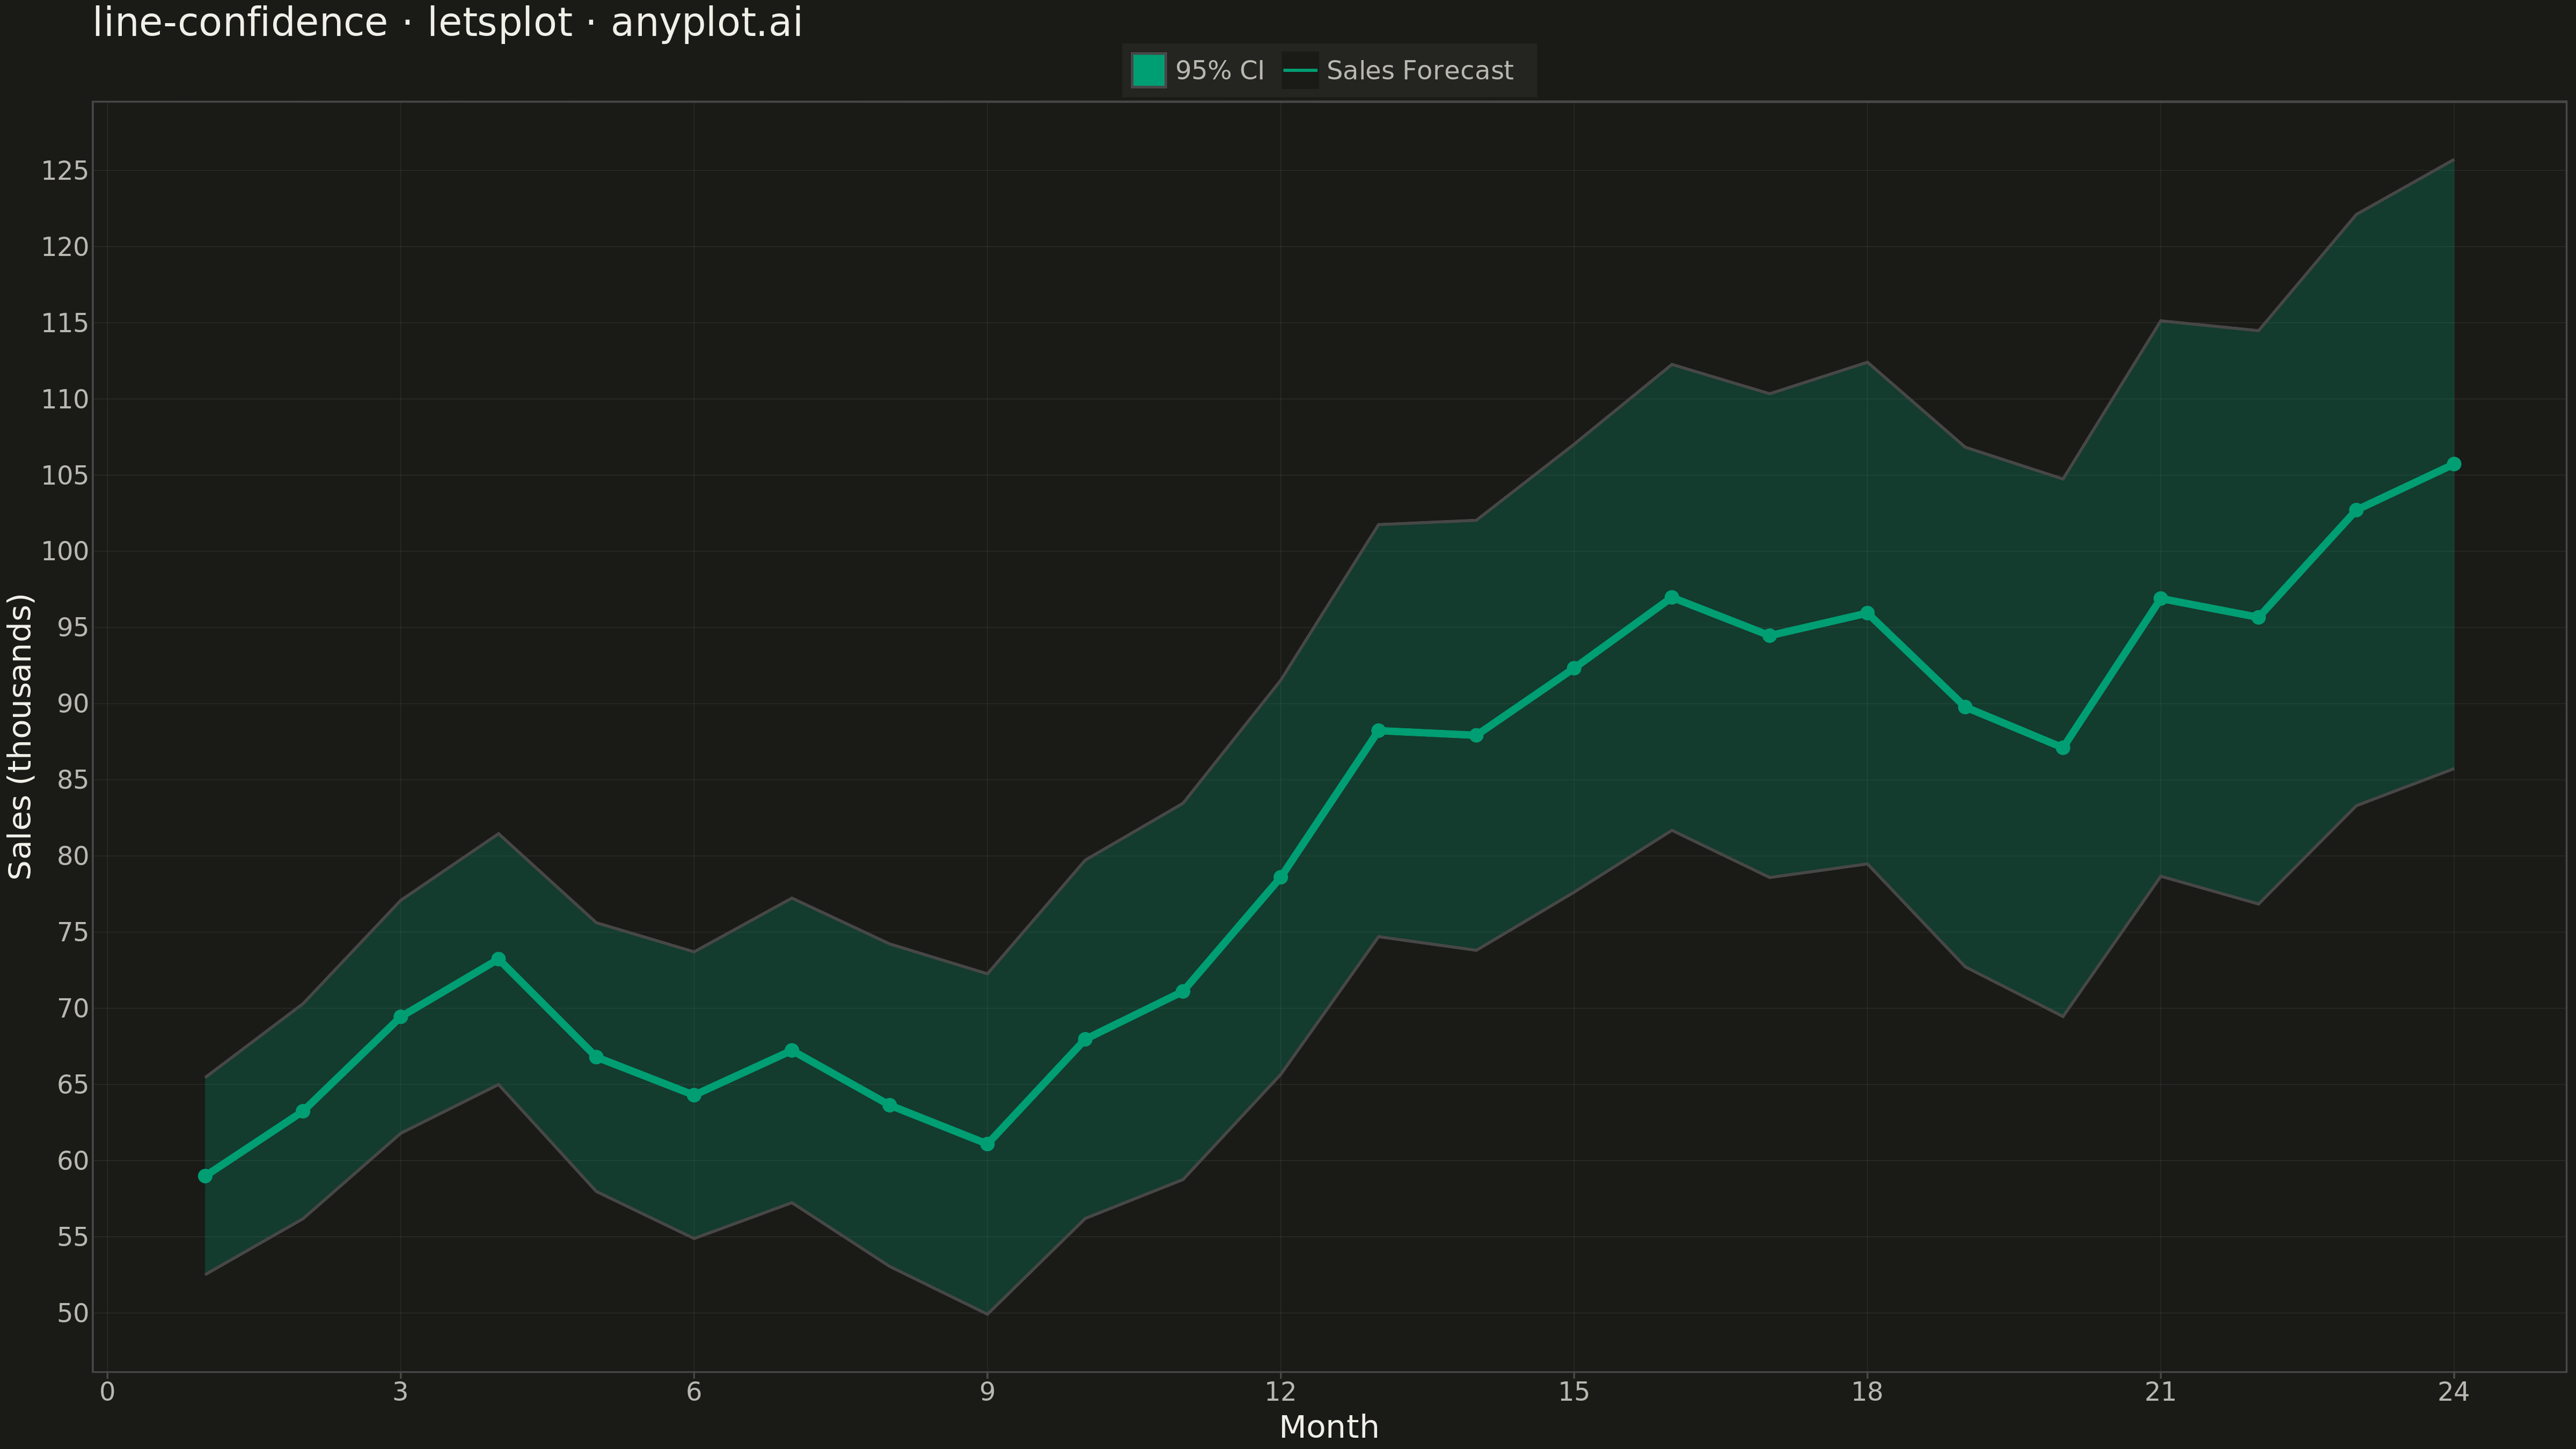Click the y-axis tick label 125
This screenshot has height=1449, width=2576.
65,171
